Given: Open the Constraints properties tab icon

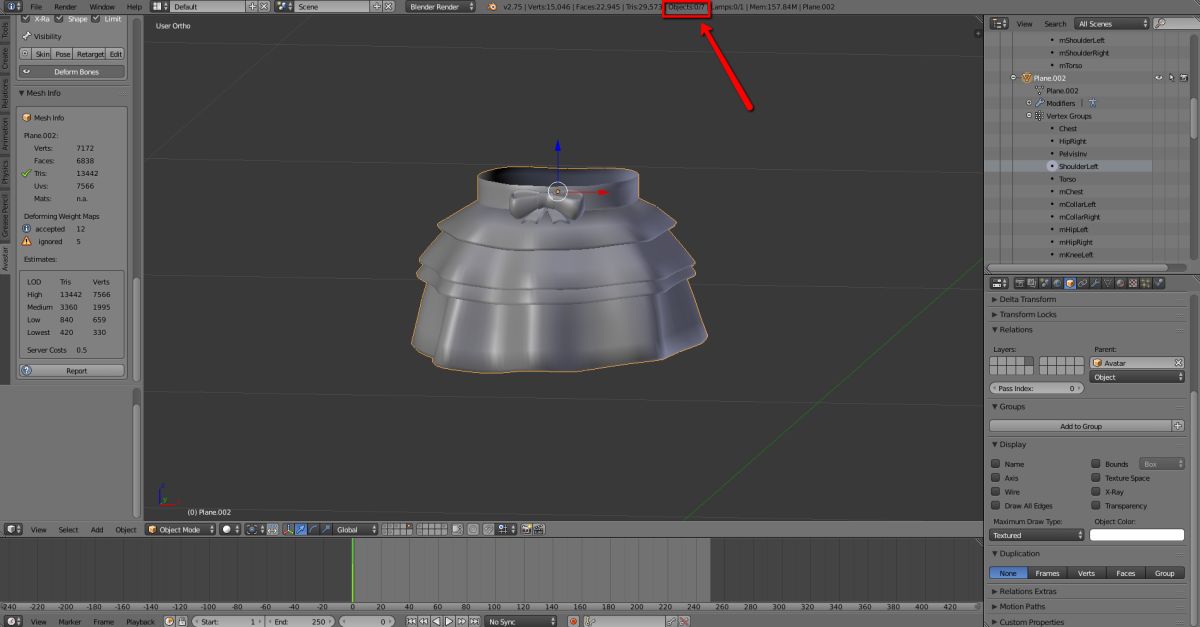Looking at the screenshot, I should coord(1083,283).
